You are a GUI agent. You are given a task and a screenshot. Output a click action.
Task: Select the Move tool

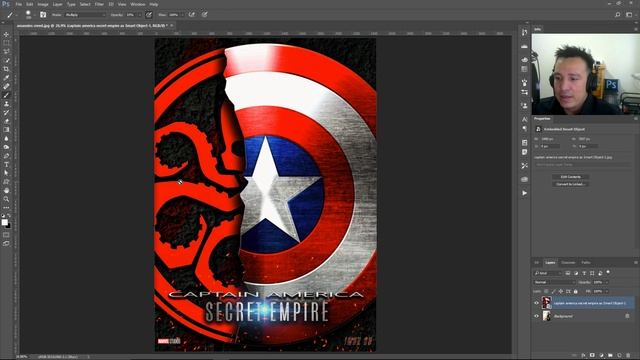click(x=6, y=34)
